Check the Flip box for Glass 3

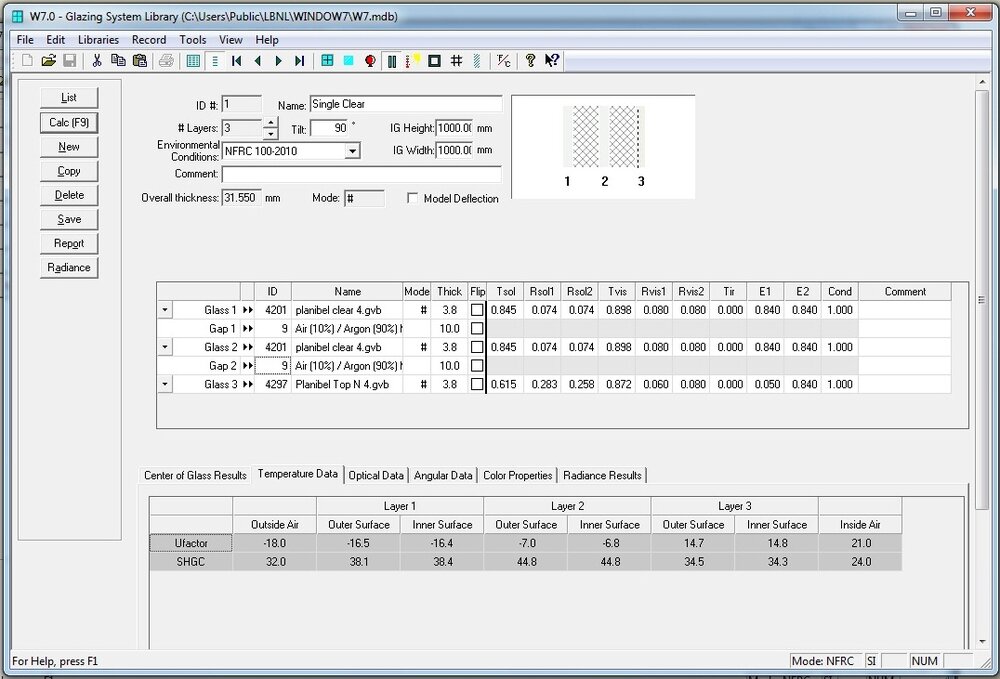(477, 385)
